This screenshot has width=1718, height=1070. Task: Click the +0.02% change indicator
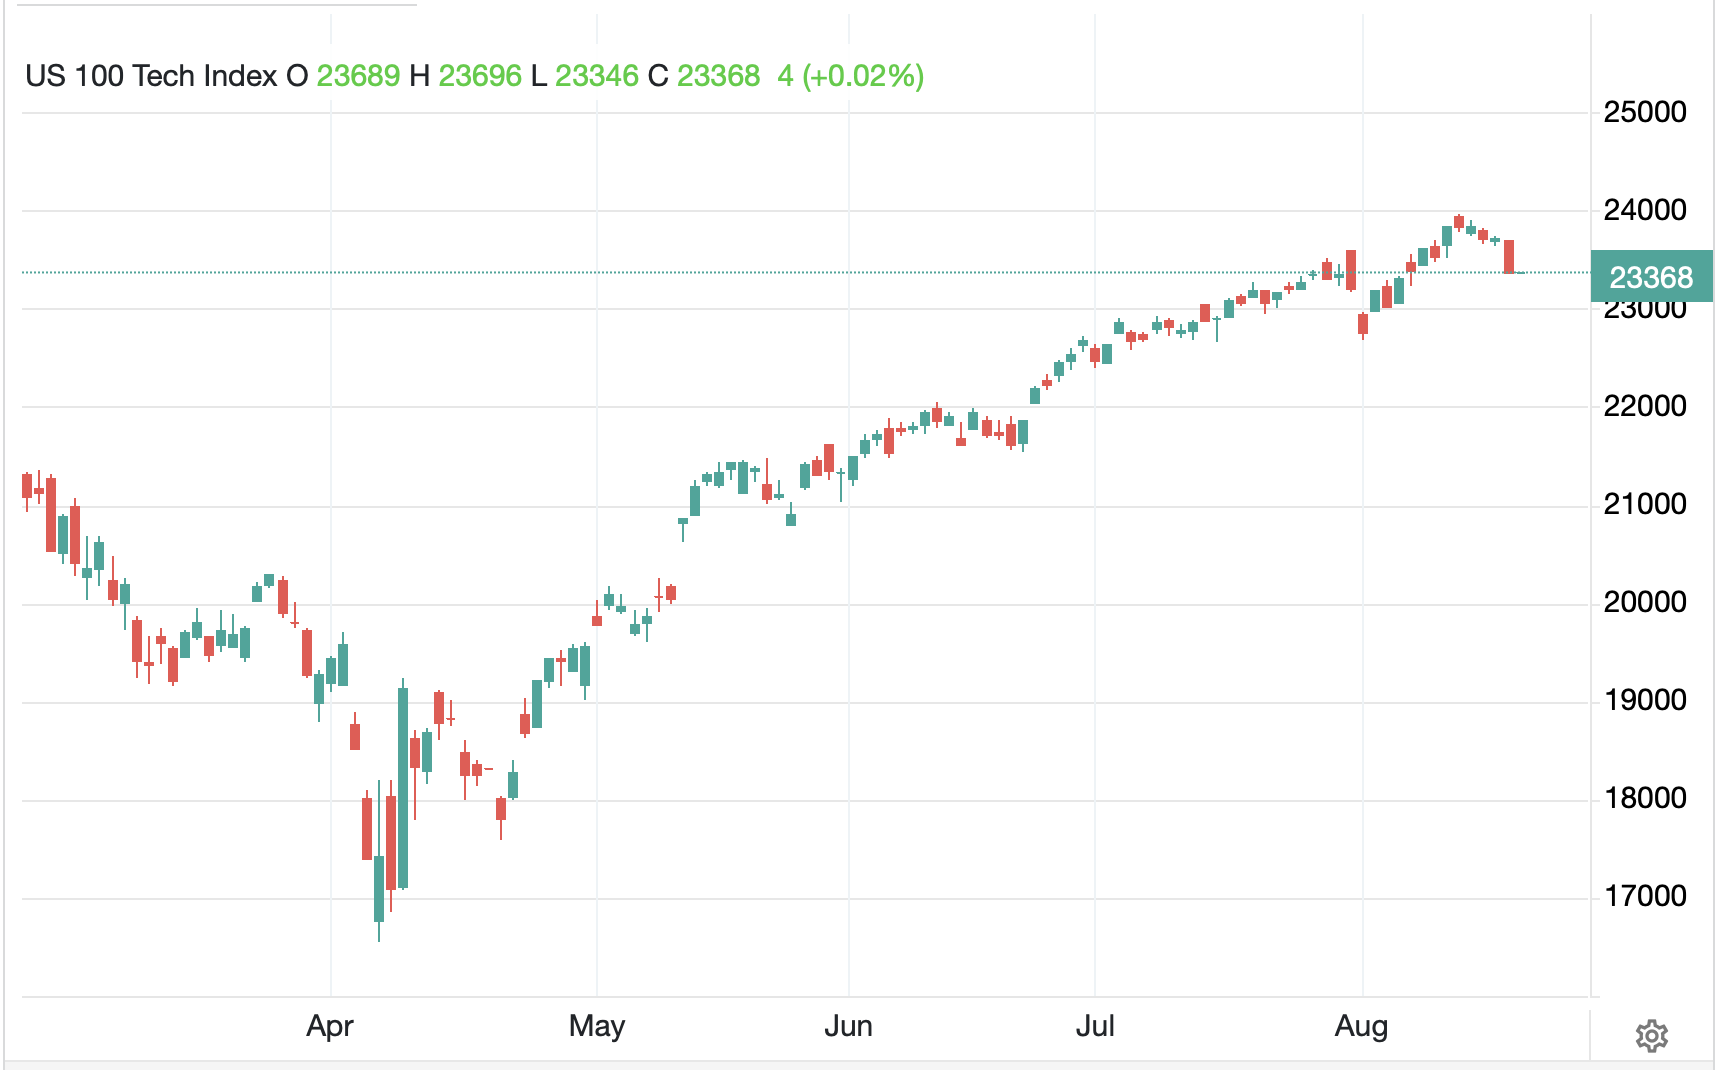tap(863, 76)
